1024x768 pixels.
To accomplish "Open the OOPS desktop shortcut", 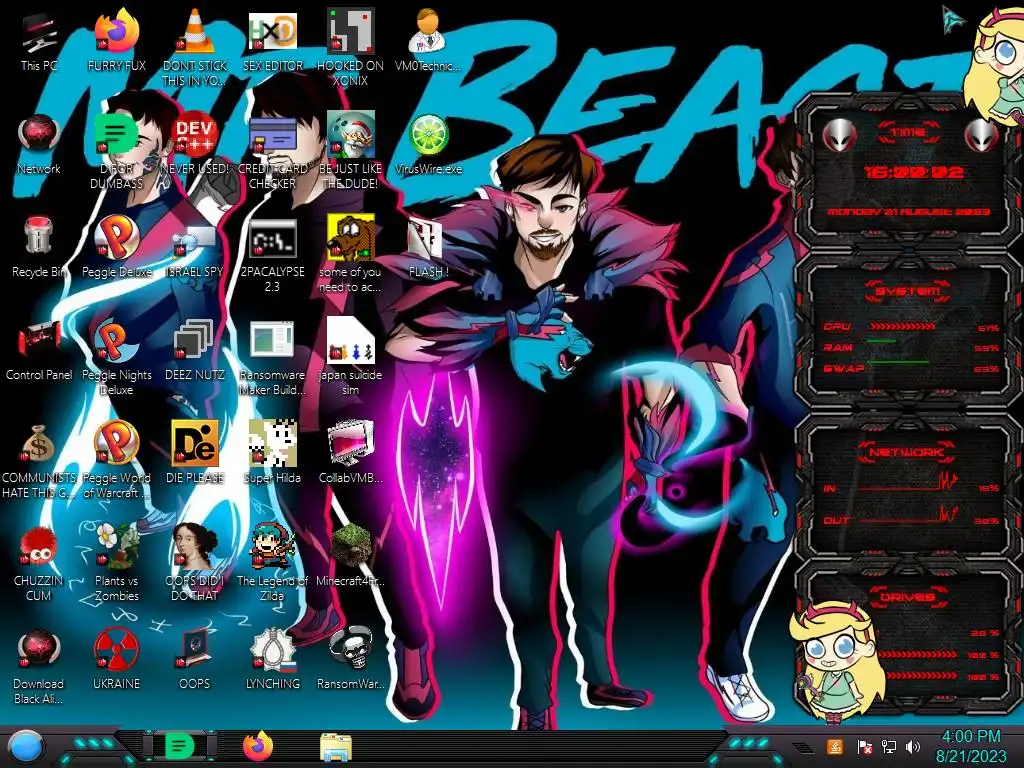I will (x=195, y=661).
